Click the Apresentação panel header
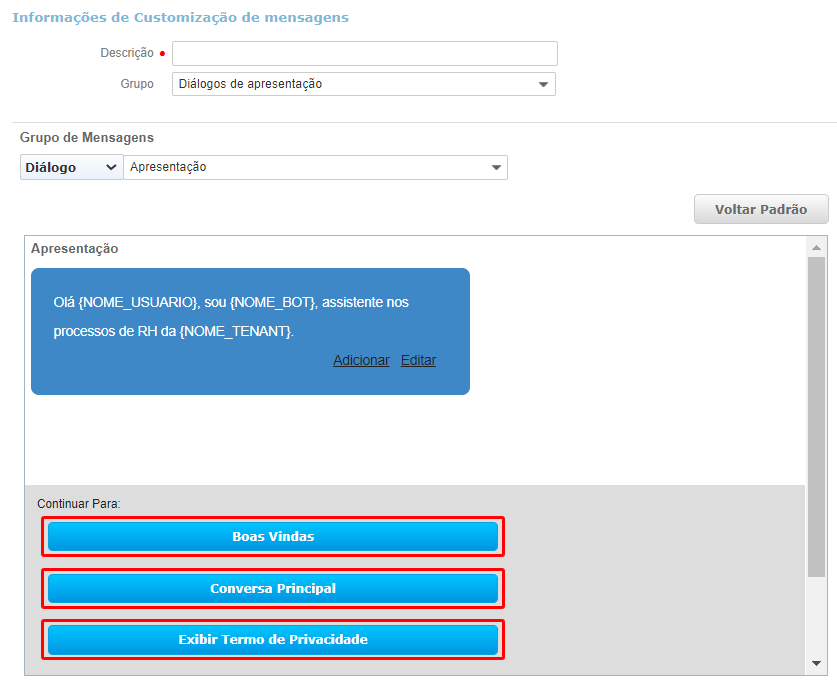This screenshot has width=837, height=684. (74, 248)
